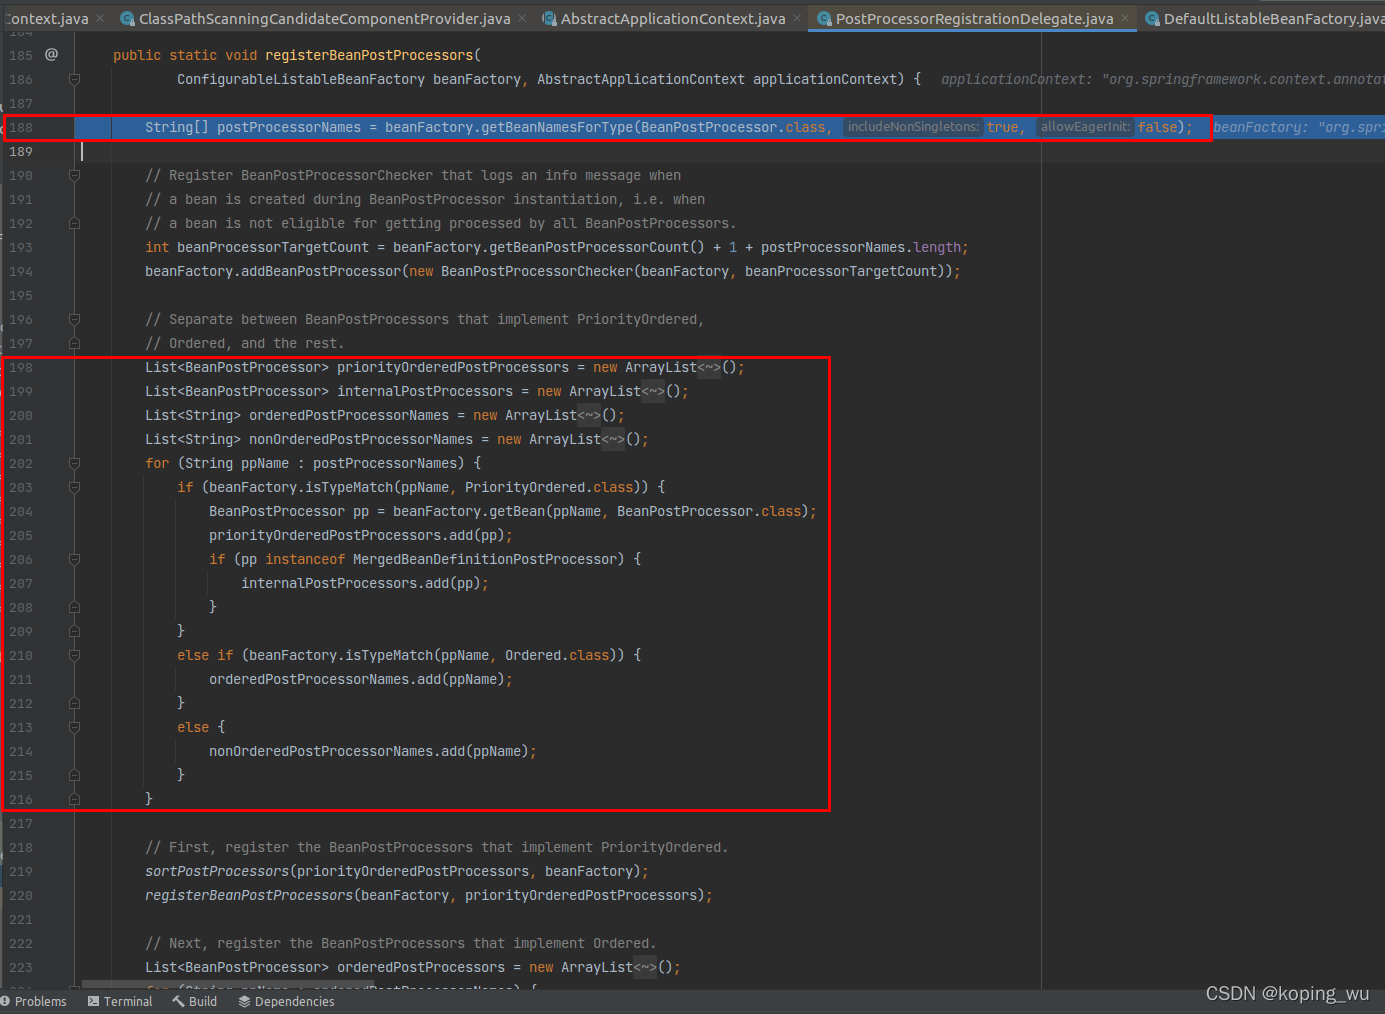
Task: Click priorityOrderedPostProcessors declaration on line 198
Action: click(453, 367)
